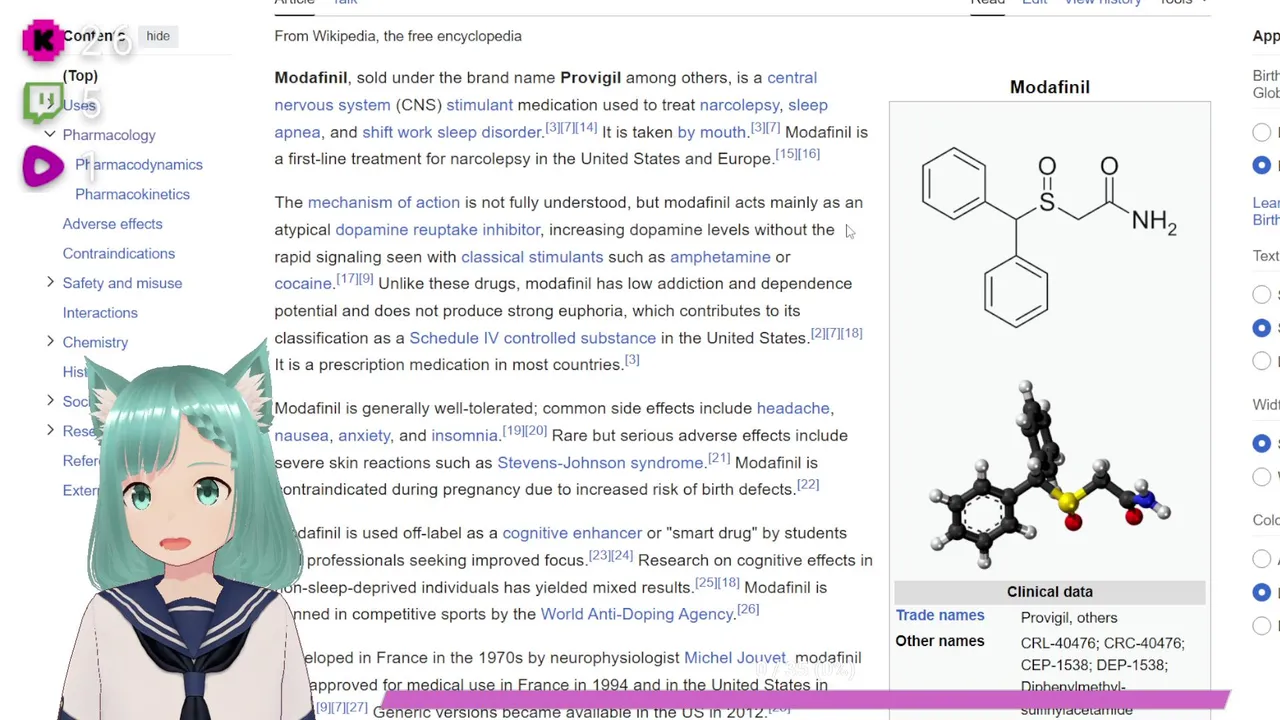The image size is (1280, 720).
Task: Open Safety and misuse section from sidebar
Action: click(122, 283)
